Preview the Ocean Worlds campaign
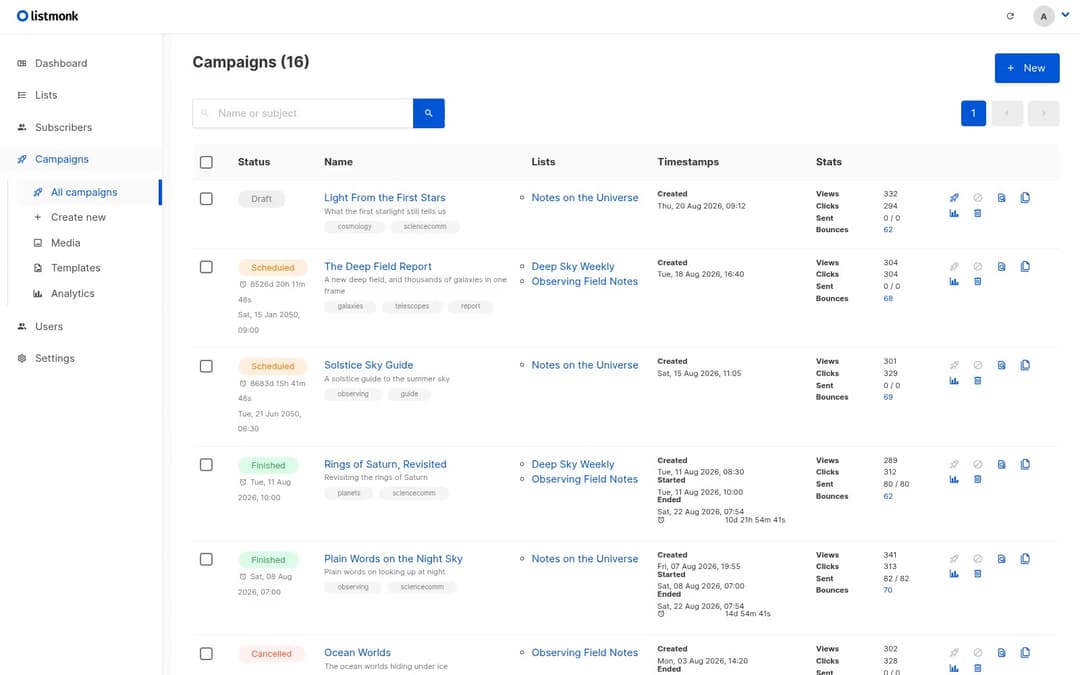This screenshot has height=675, width=1080. pos(1001,652)
